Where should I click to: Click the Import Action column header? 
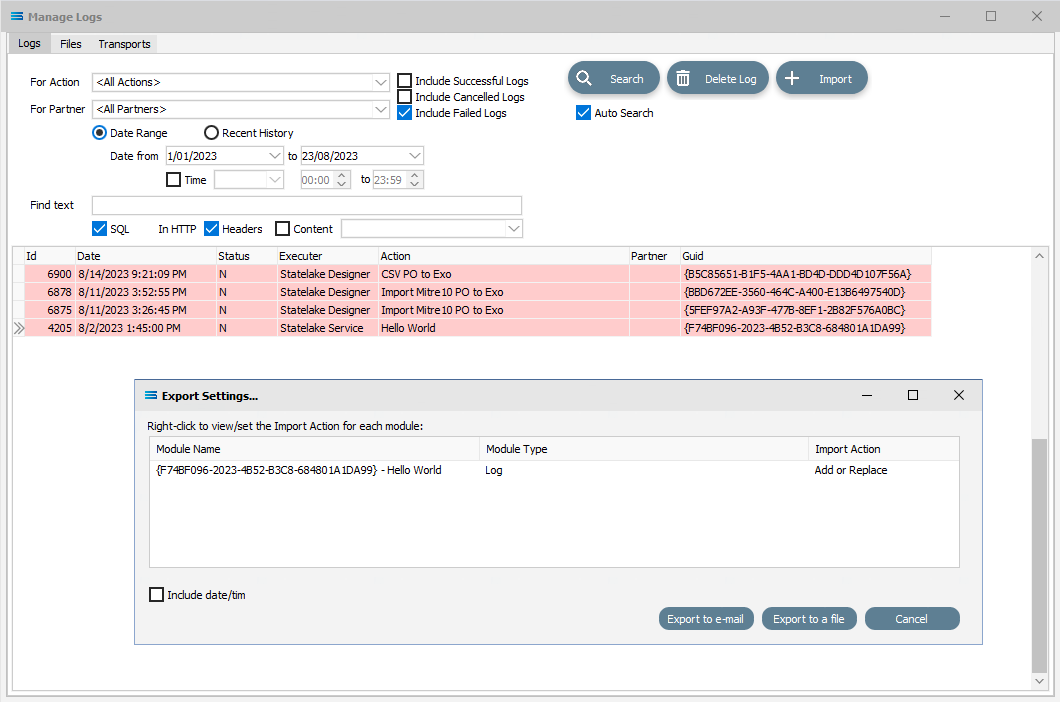(884, 449)
